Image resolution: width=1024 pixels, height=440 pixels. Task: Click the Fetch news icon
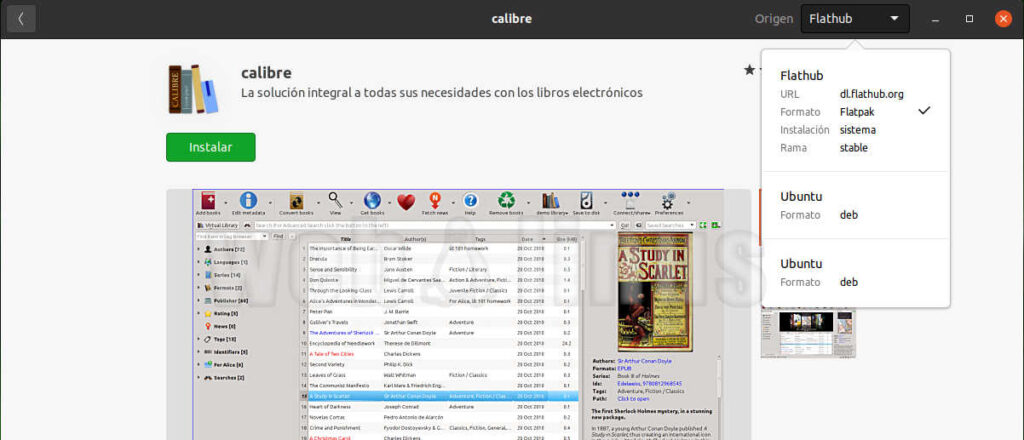coord(435,202)
